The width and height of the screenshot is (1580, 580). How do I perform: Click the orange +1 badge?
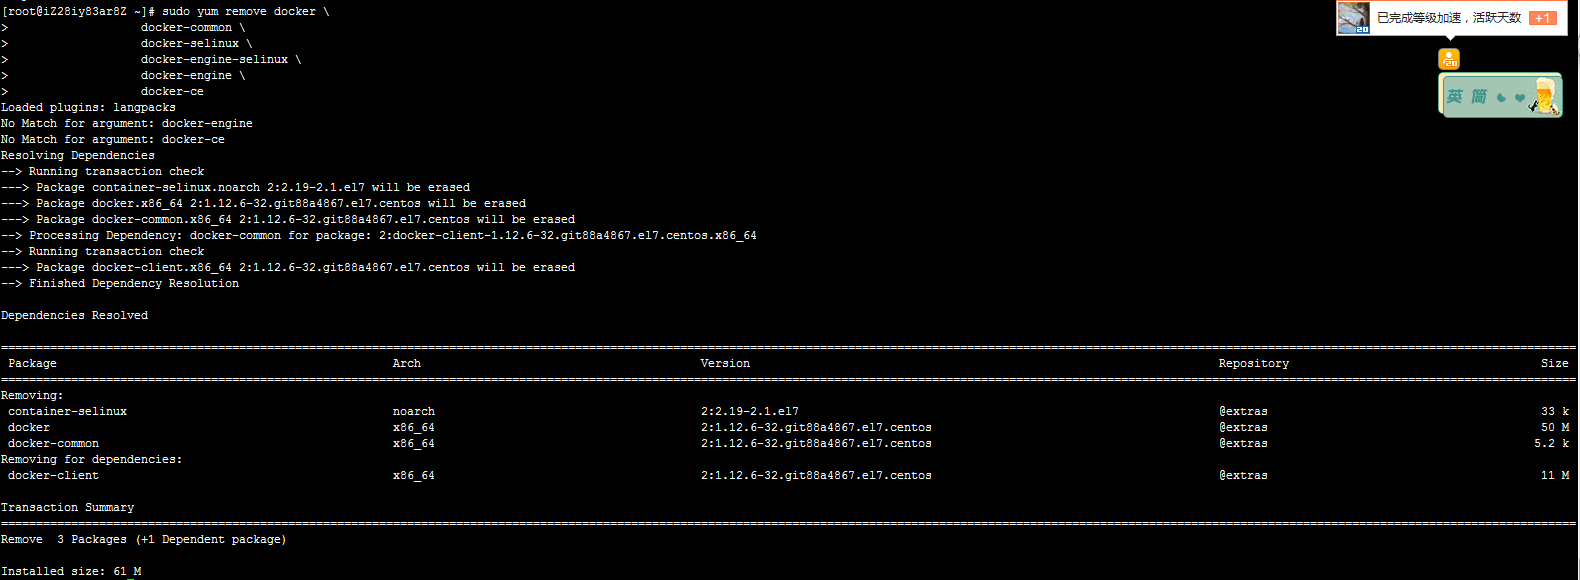click(1542, 18)
